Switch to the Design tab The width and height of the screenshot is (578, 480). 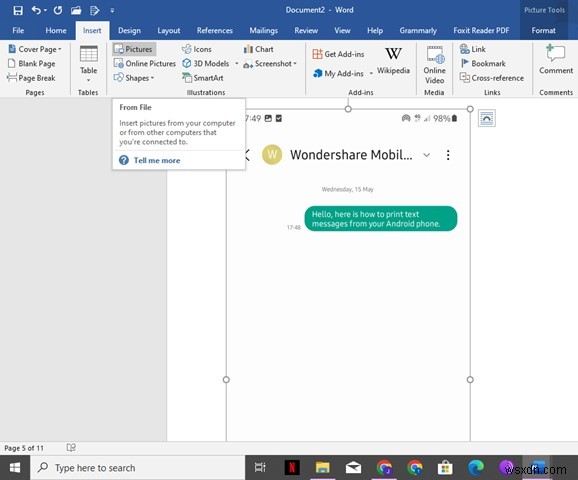[x=129, y=31]
